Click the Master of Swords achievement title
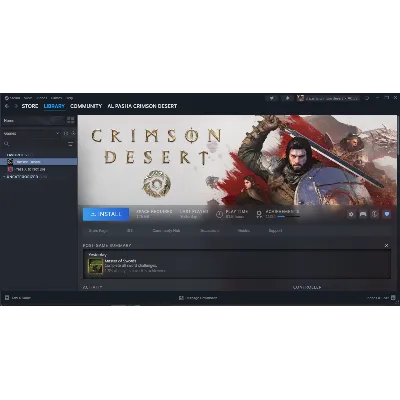The width and height of the screenshot is (400, 400). 120,261
